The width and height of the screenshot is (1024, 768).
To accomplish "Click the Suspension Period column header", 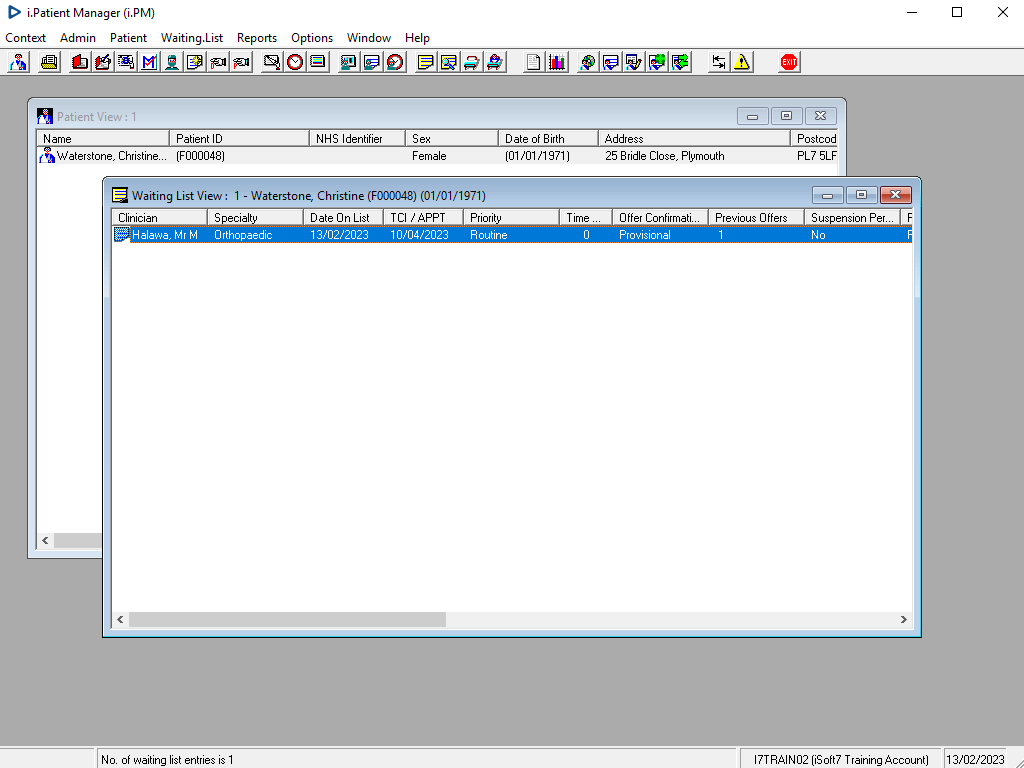I will [x=852, y=217].
